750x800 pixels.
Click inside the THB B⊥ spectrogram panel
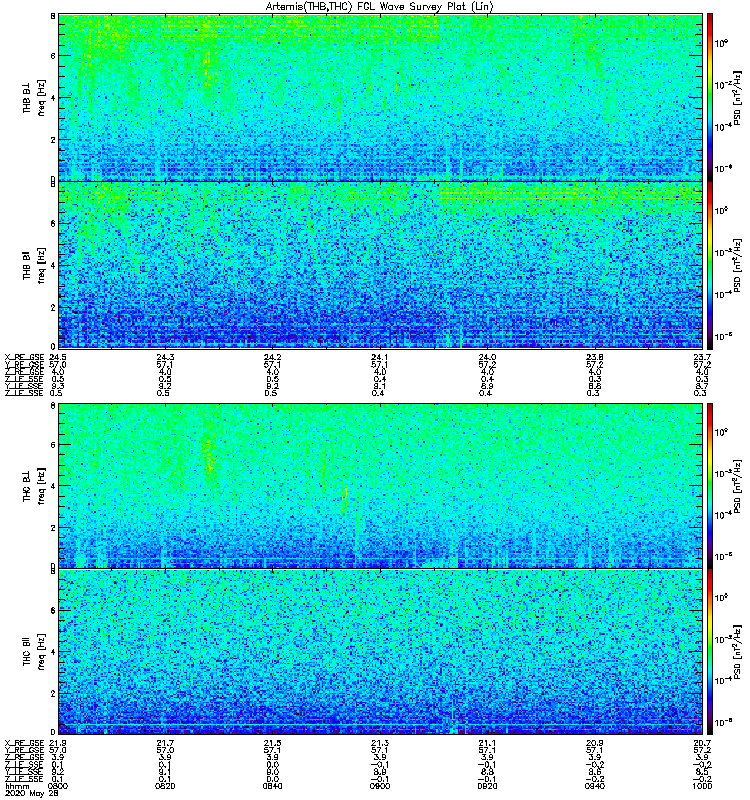[380, 97]
